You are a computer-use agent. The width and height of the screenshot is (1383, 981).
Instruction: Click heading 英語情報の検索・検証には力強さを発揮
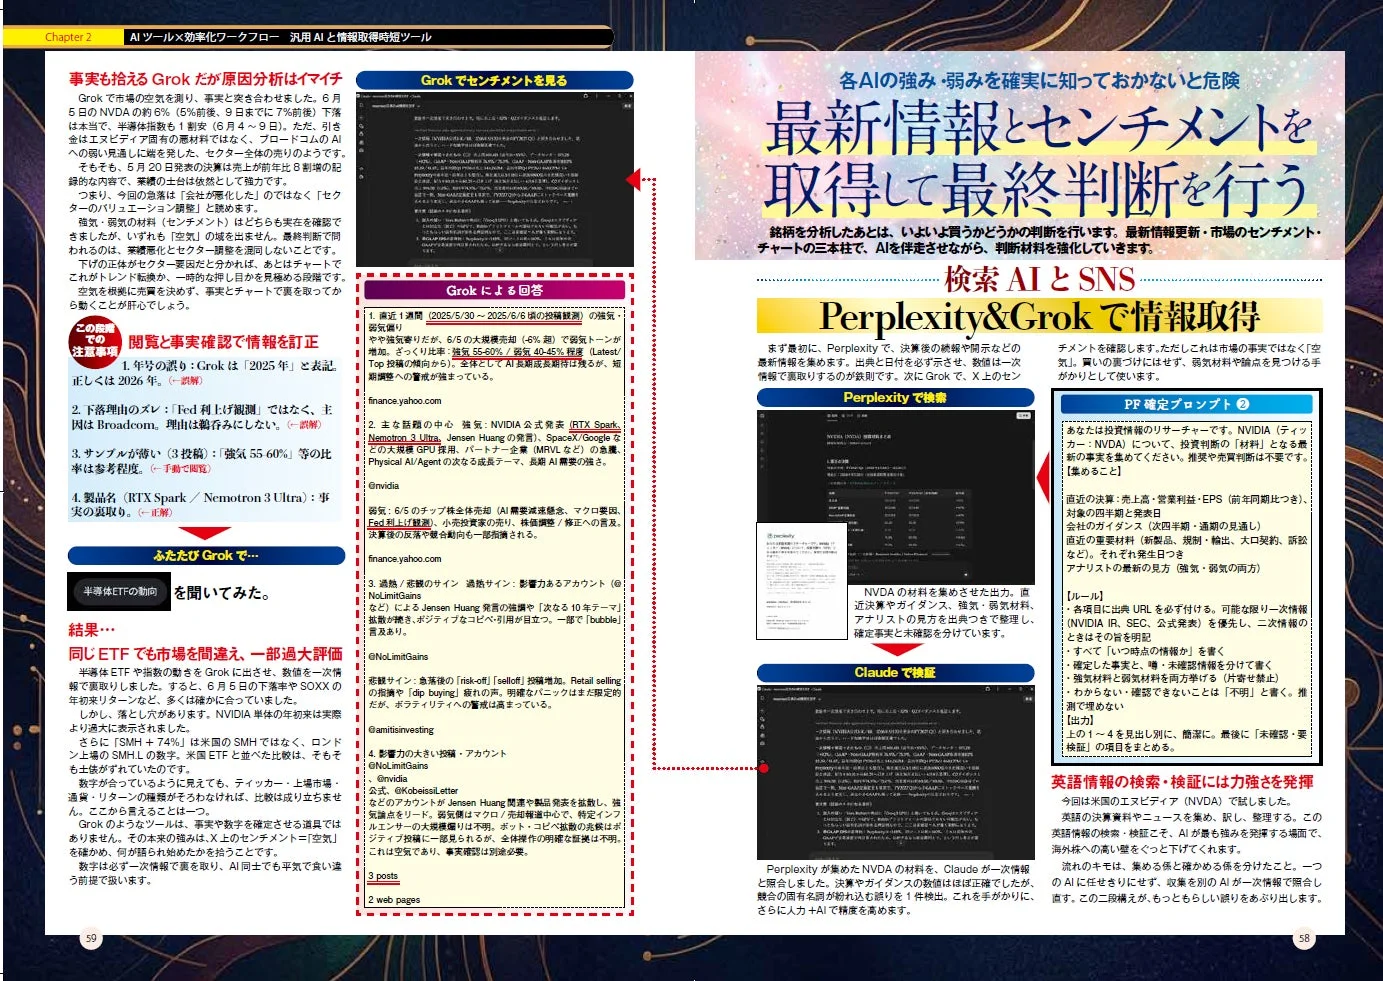click(x=1182, y=781)
